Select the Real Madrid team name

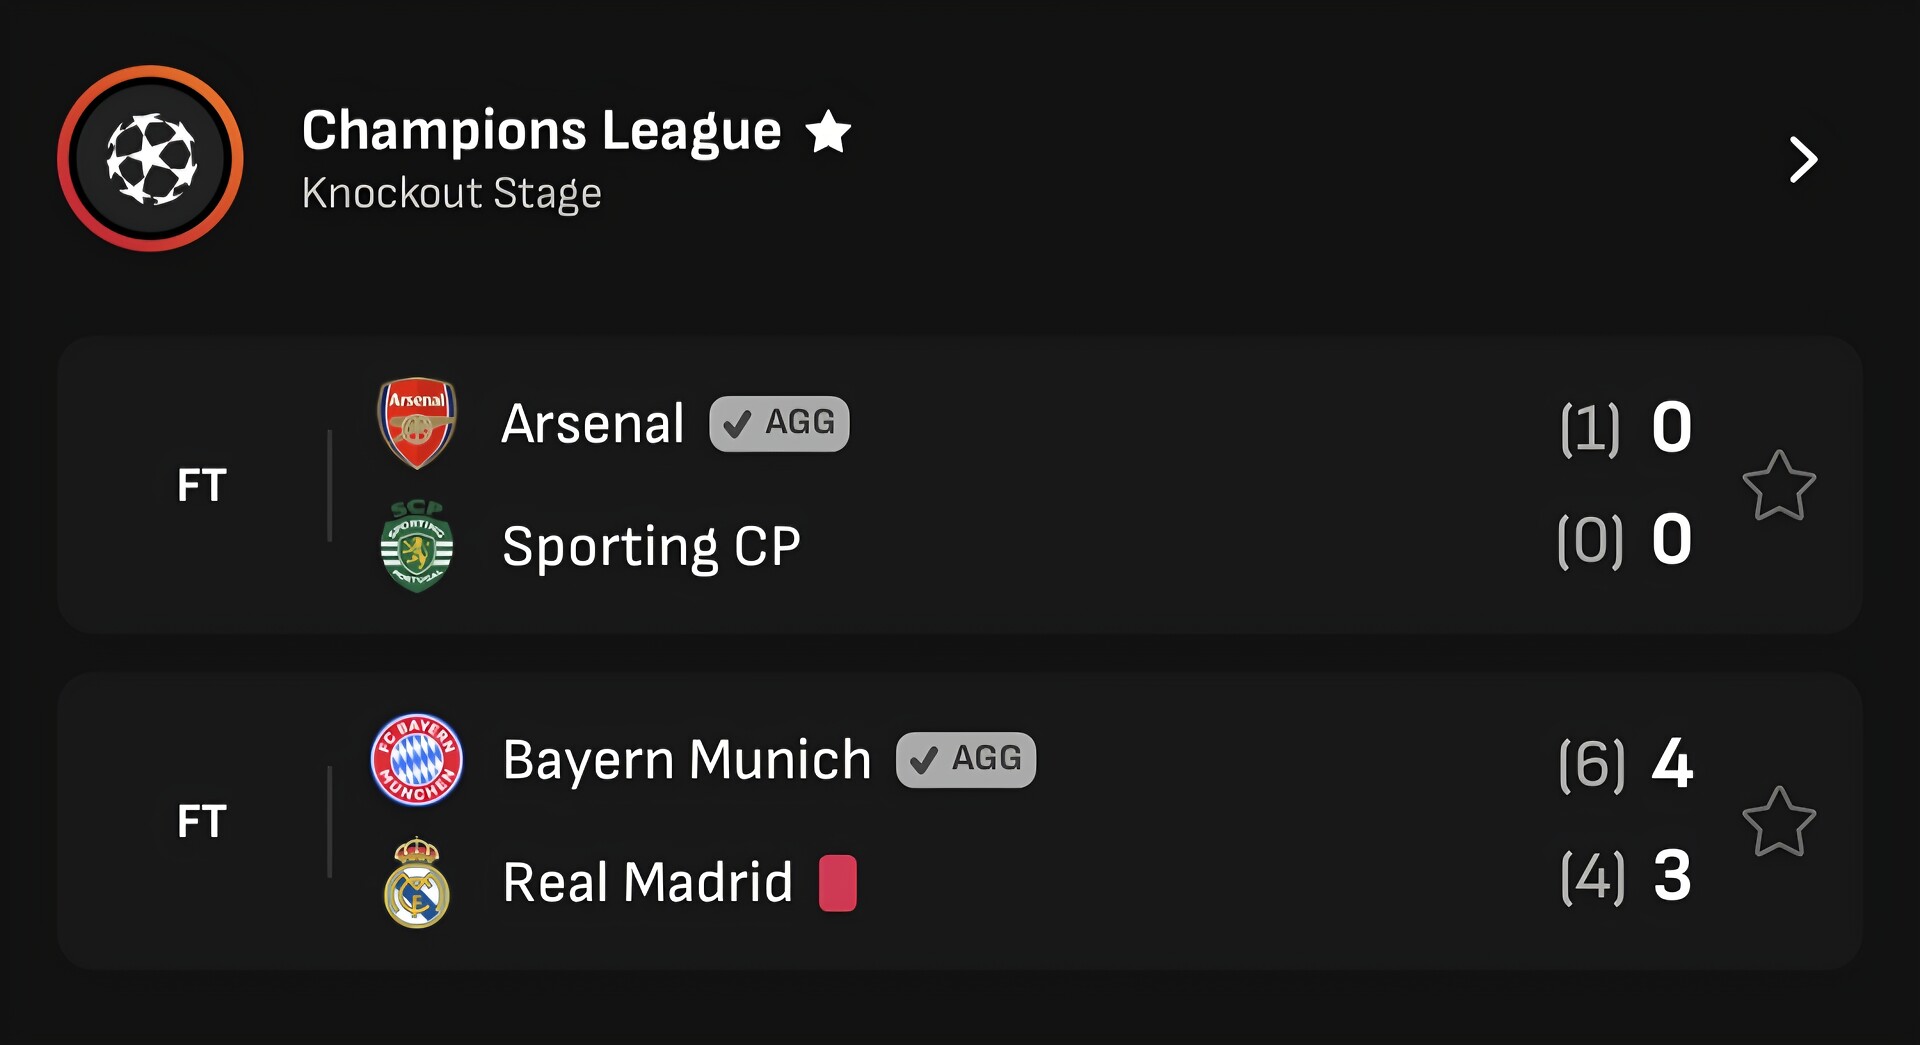click(x=647, y=883)
